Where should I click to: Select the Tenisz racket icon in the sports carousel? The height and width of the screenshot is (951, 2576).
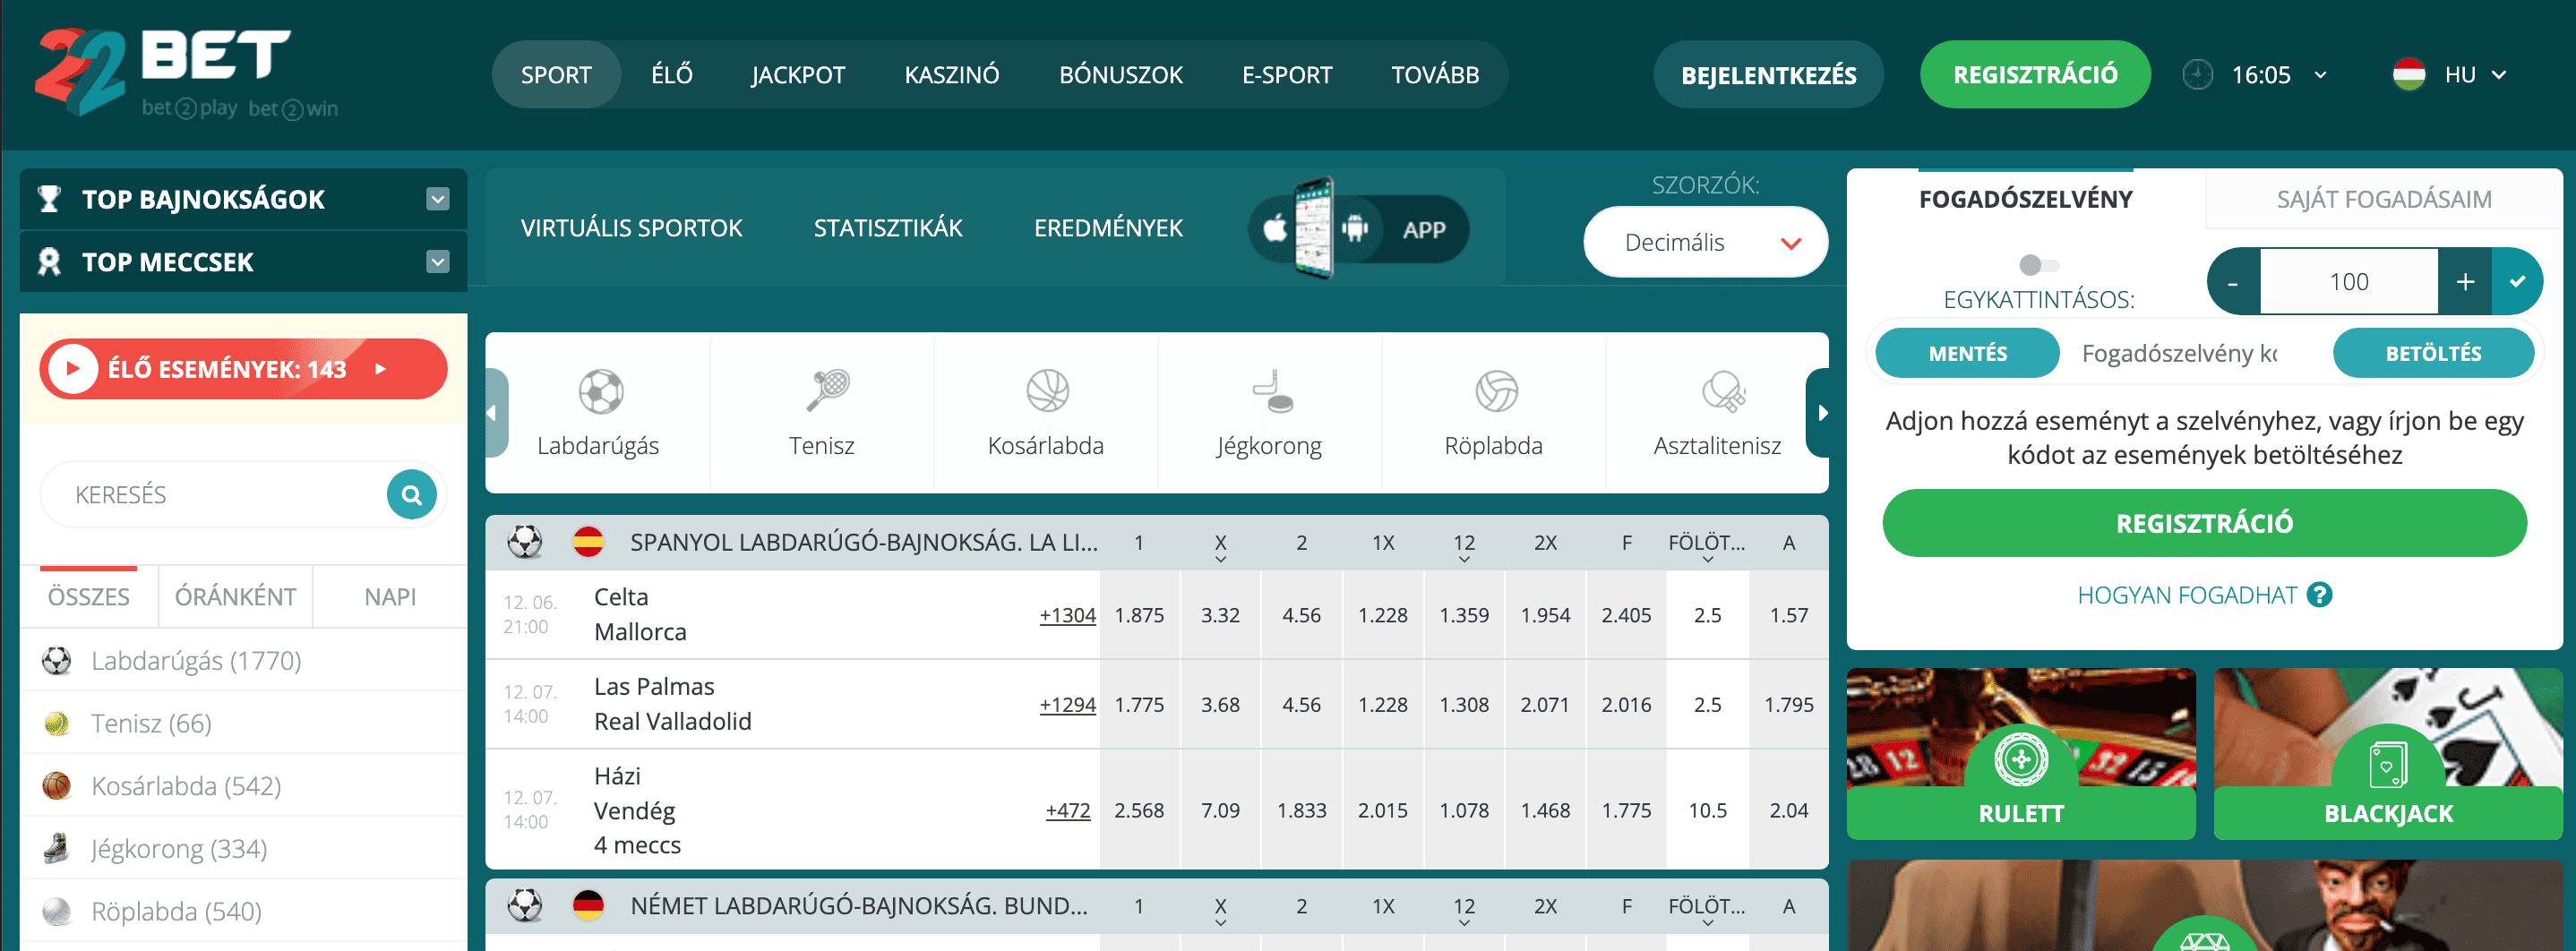coord(827,391)
